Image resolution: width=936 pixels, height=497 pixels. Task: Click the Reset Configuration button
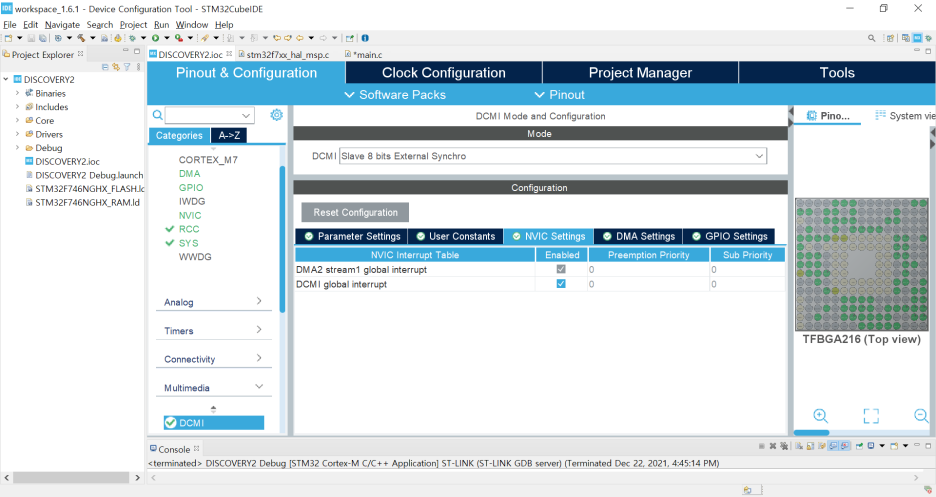point(355,212)
